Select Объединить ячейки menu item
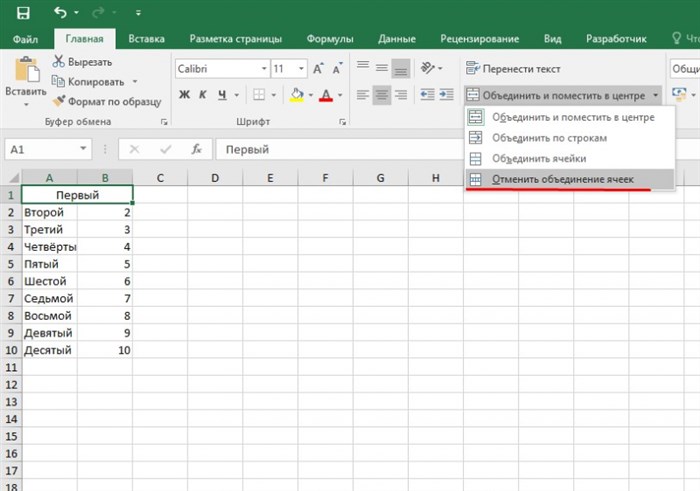Image resolution: width=700 pixels, height=491 pixels. coord(570,158)
